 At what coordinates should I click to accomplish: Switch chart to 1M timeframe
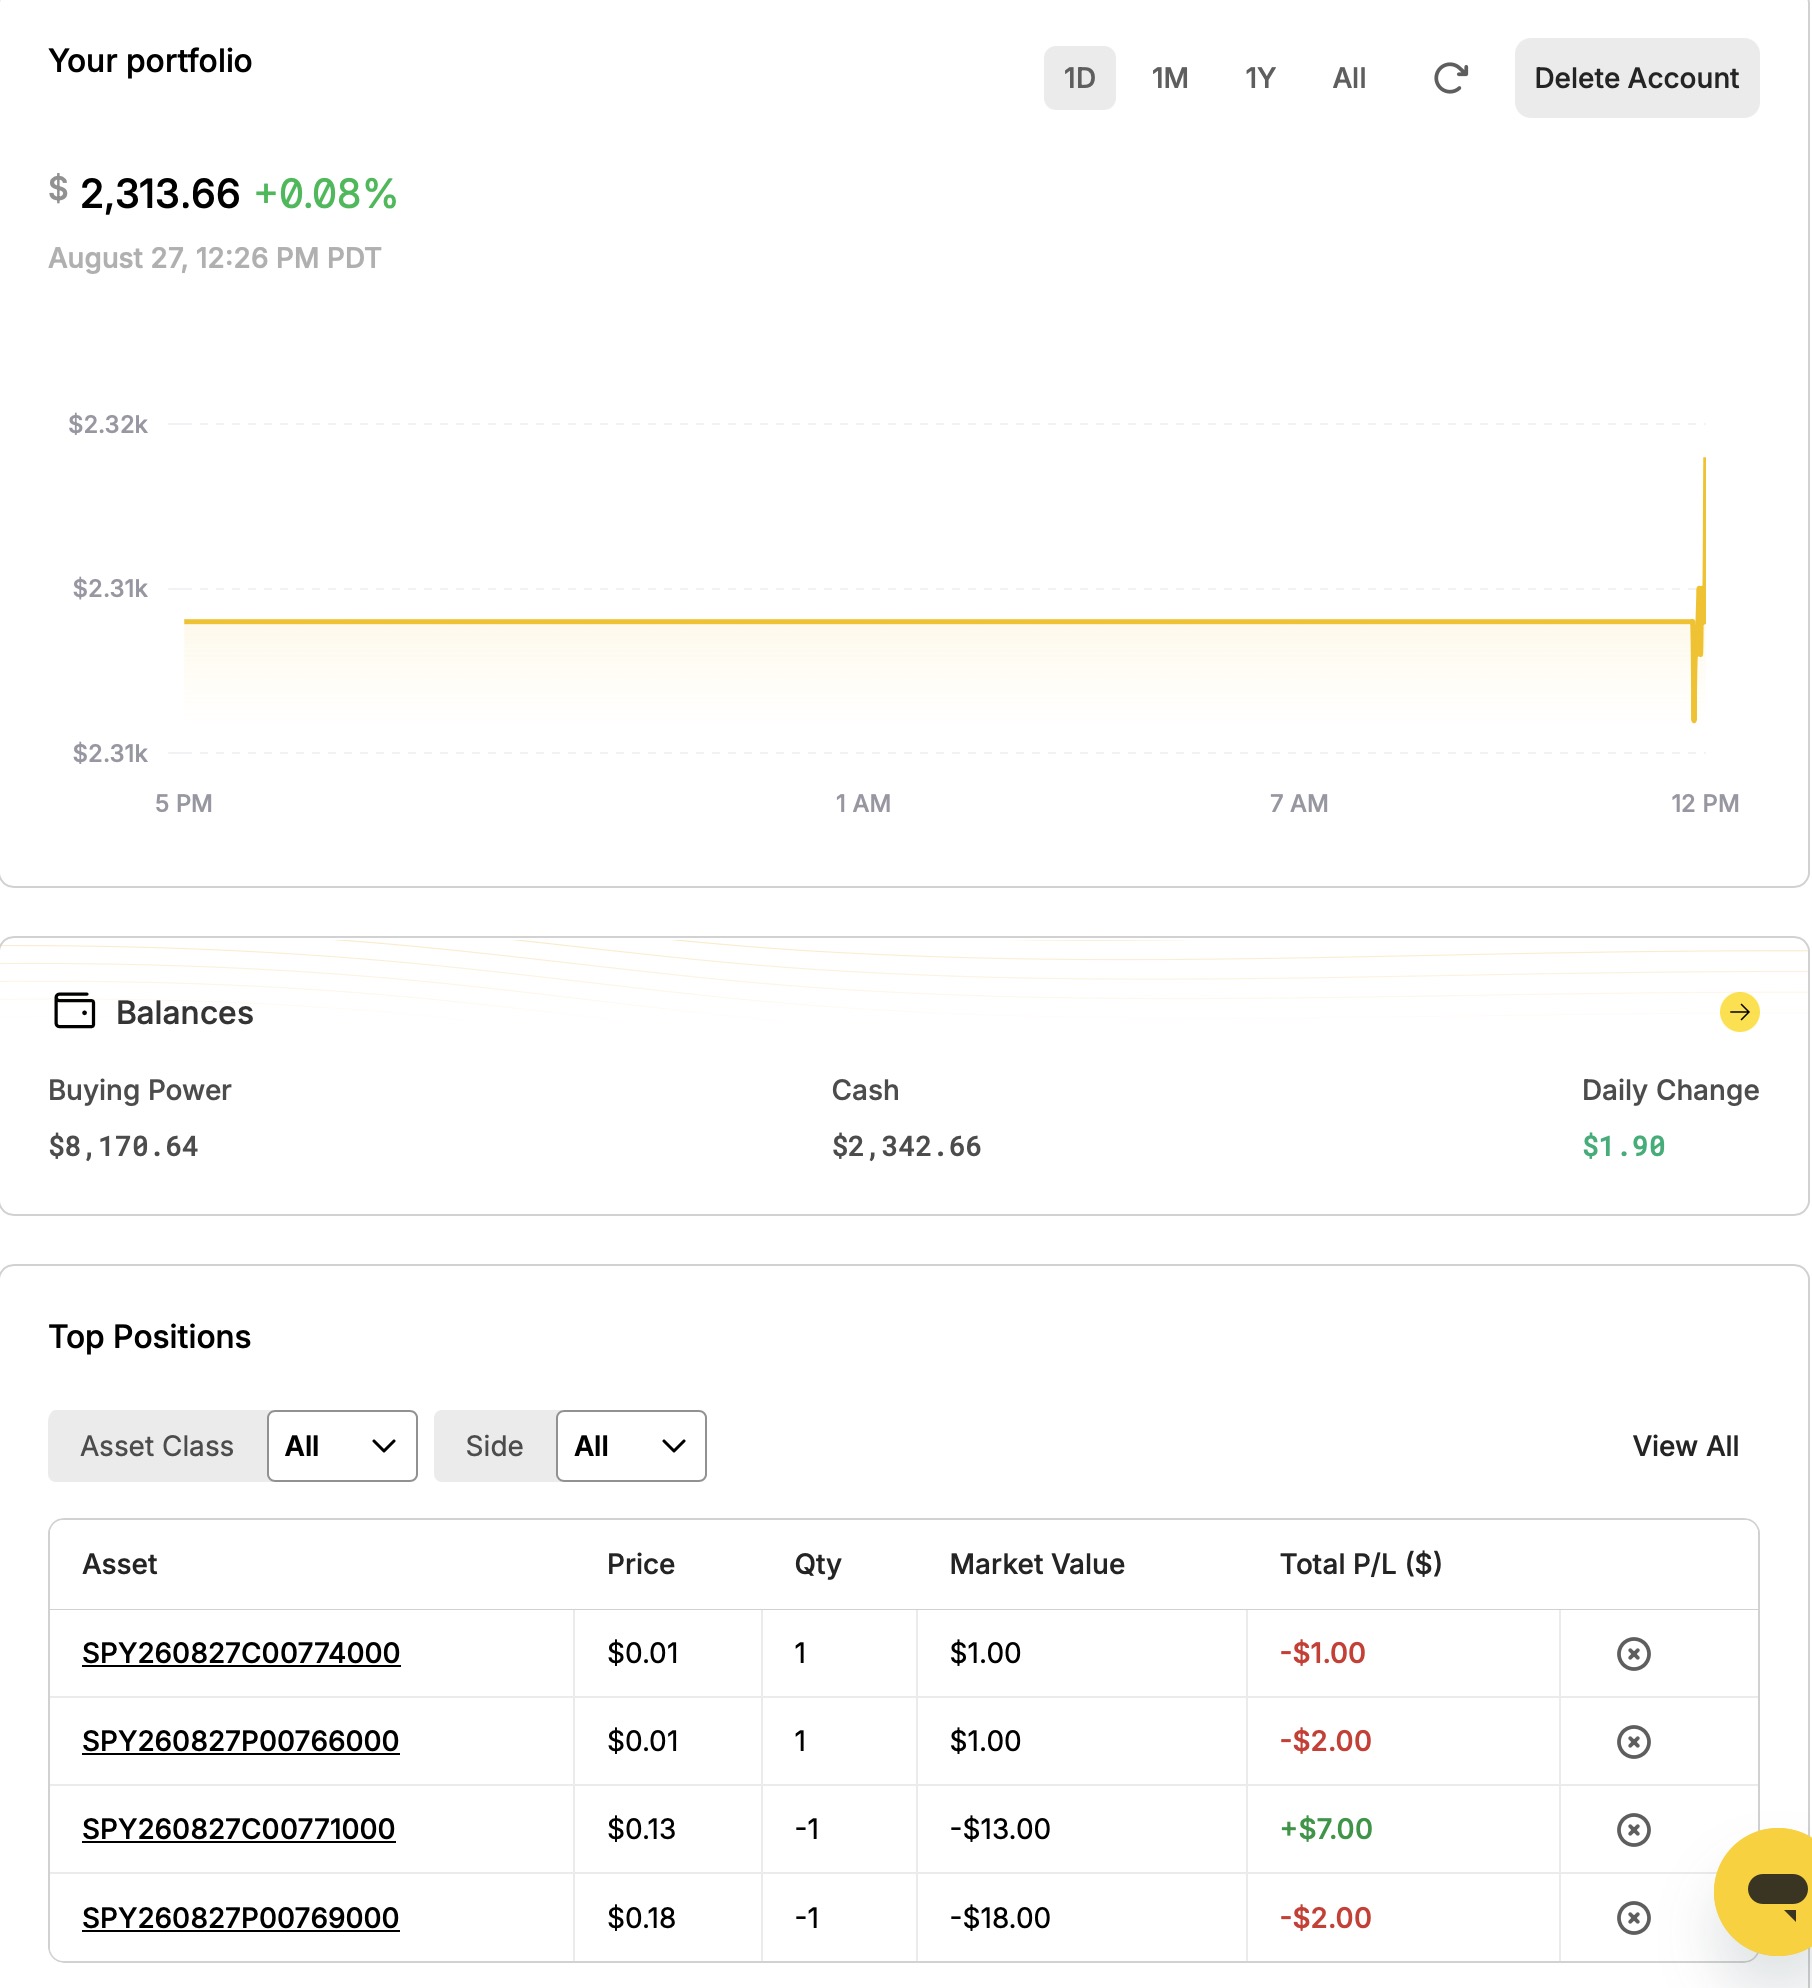pos(1169,78)
